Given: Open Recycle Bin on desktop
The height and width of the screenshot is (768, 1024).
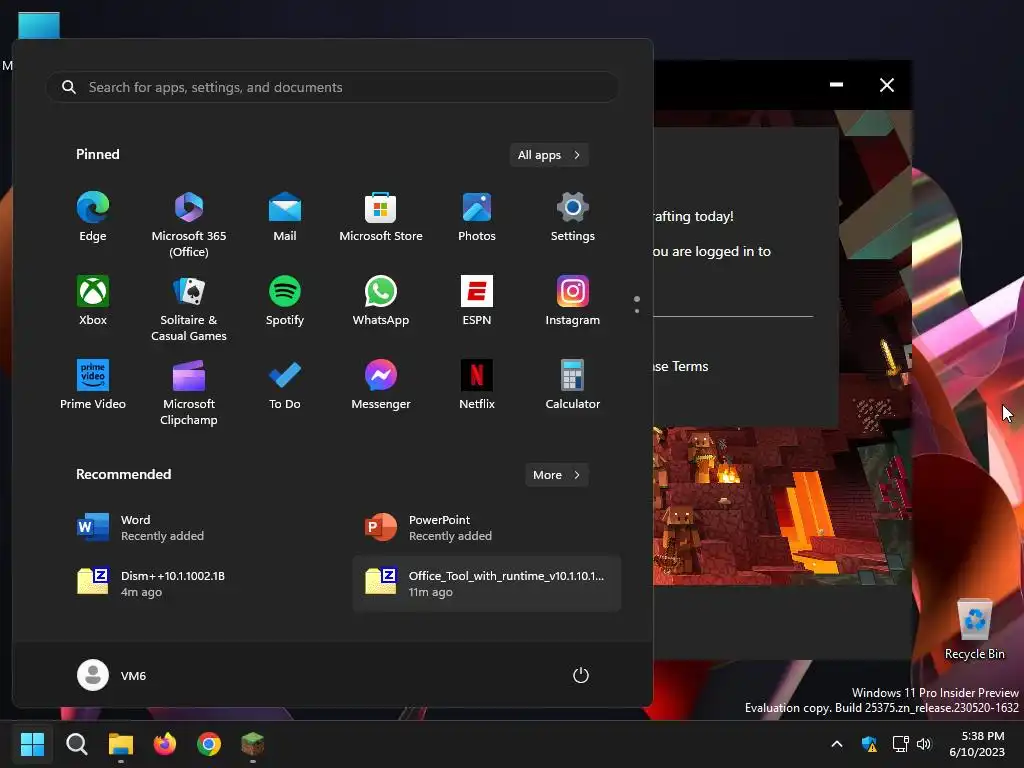Looking at the screenshot, I should [974, 630].
